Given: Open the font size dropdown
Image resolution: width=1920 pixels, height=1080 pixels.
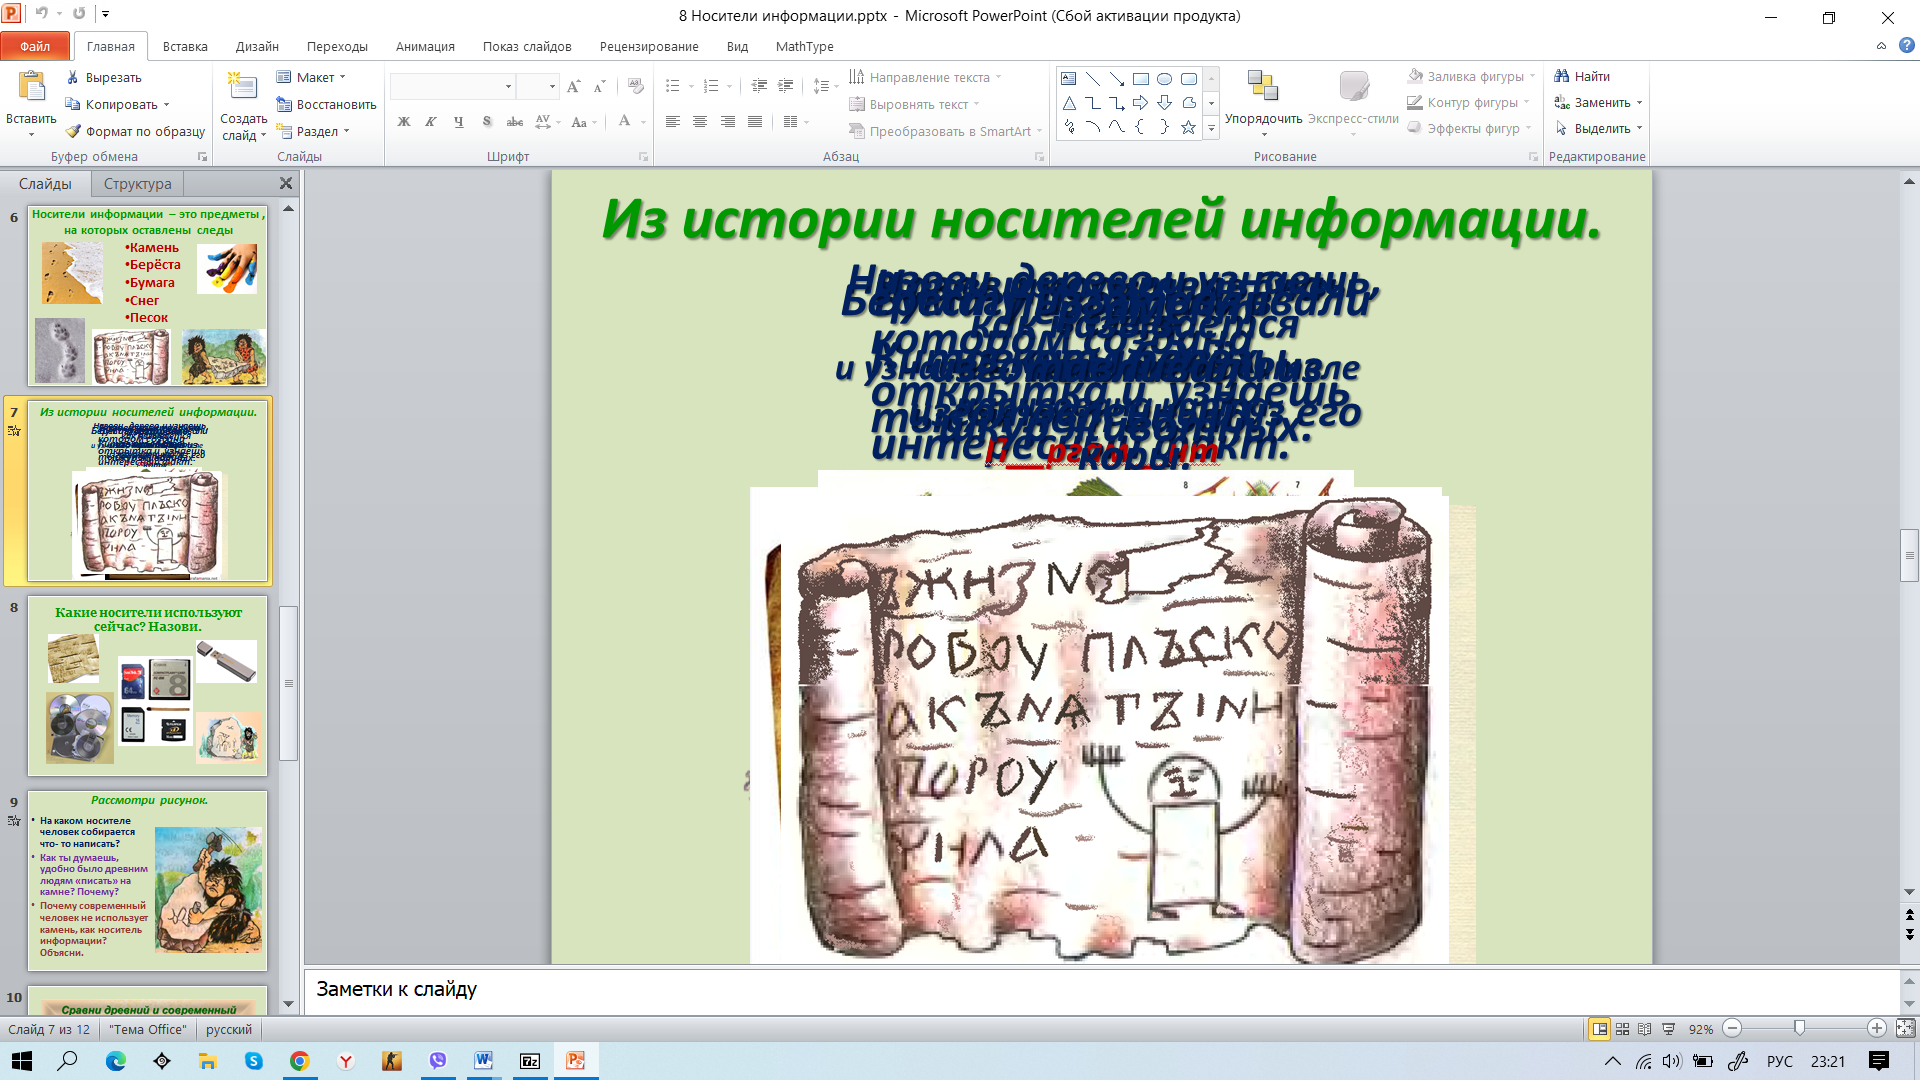Looking at the screenshot, I should 552,87.
